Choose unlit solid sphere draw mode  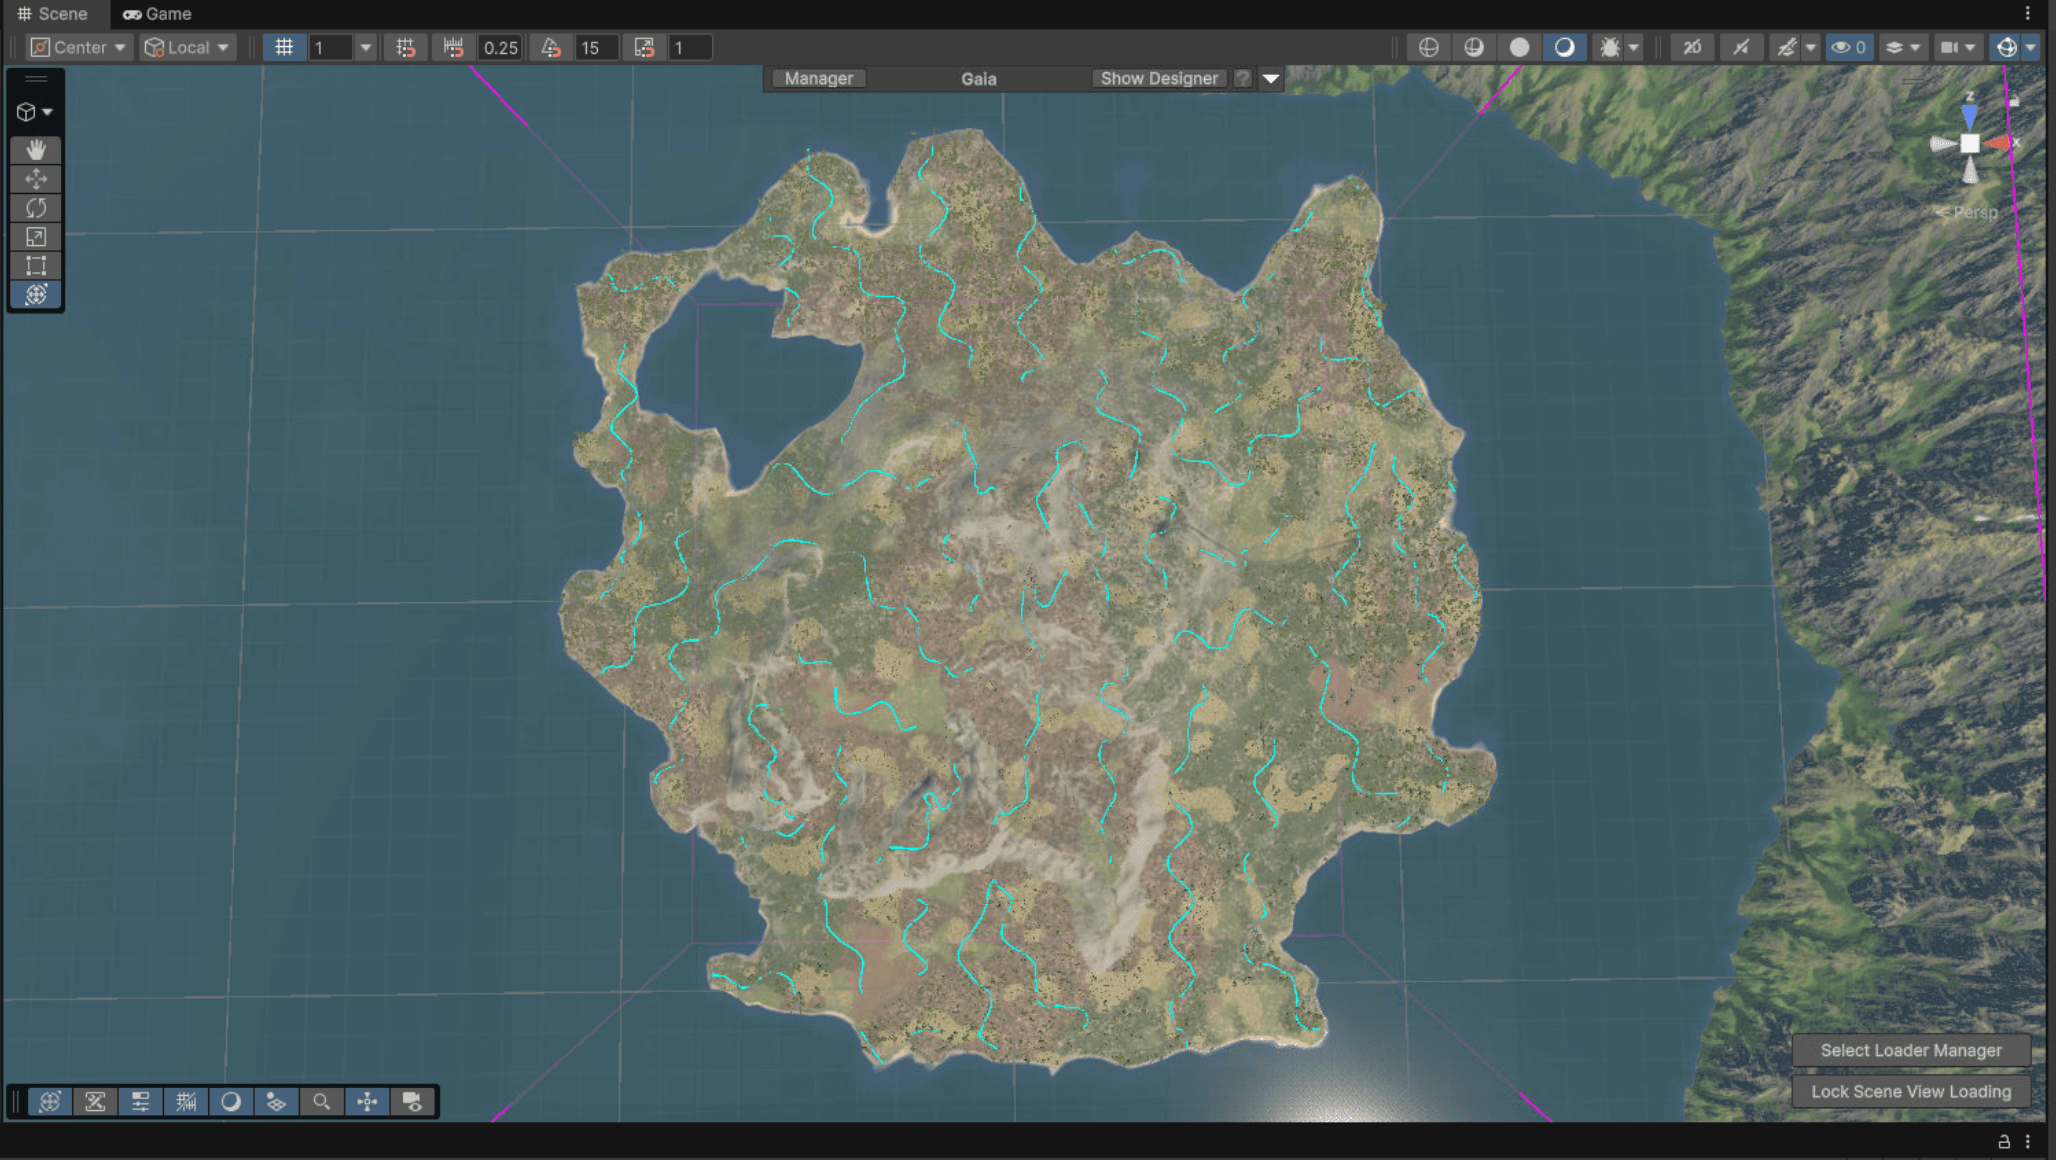1519,47
